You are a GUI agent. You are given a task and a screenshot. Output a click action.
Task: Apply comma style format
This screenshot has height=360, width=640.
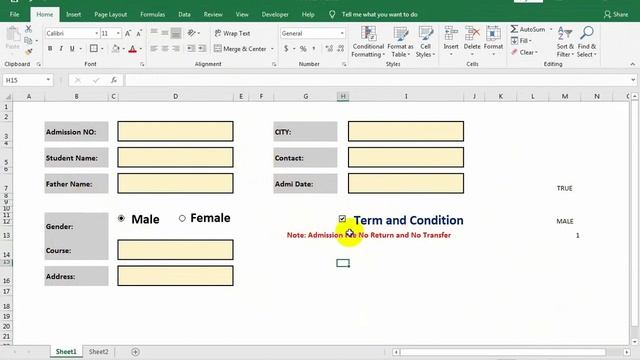(x=314, y=49)
